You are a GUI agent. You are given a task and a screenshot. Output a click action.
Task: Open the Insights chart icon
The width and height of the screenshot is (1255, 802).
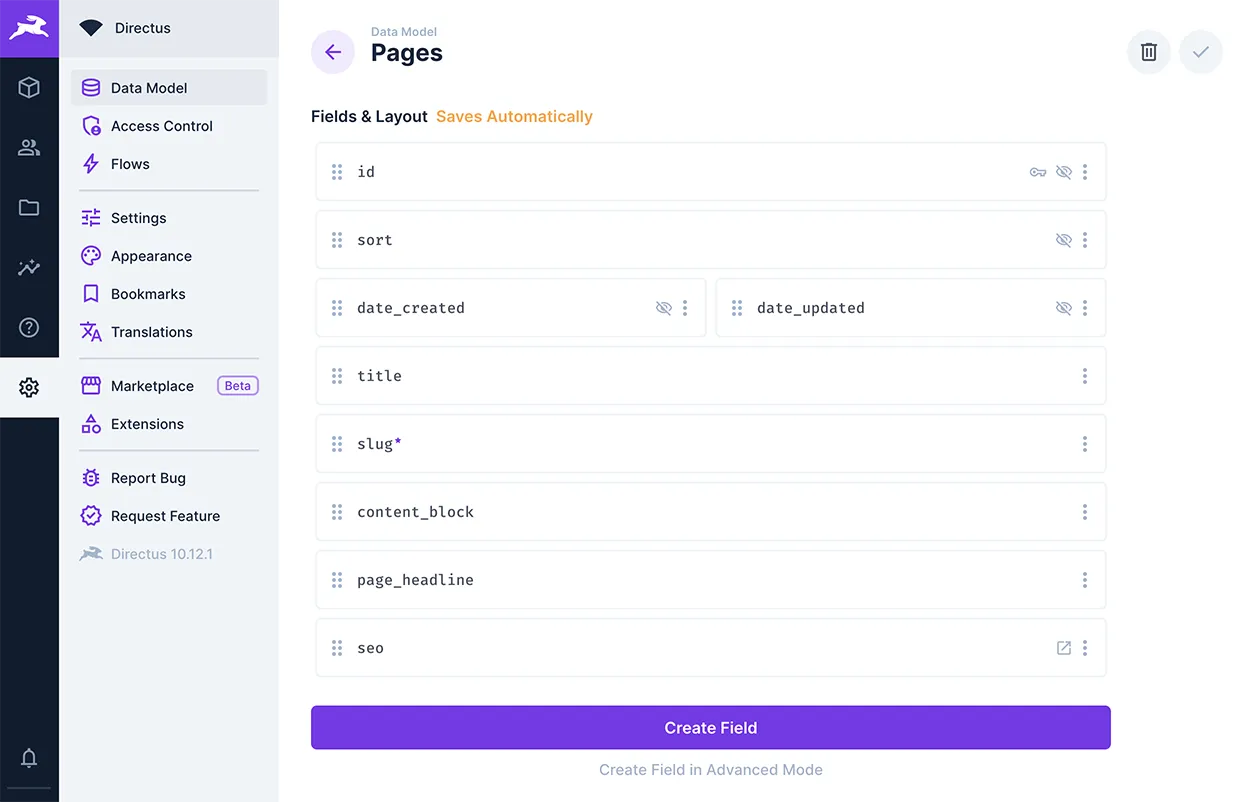point(29,268)
